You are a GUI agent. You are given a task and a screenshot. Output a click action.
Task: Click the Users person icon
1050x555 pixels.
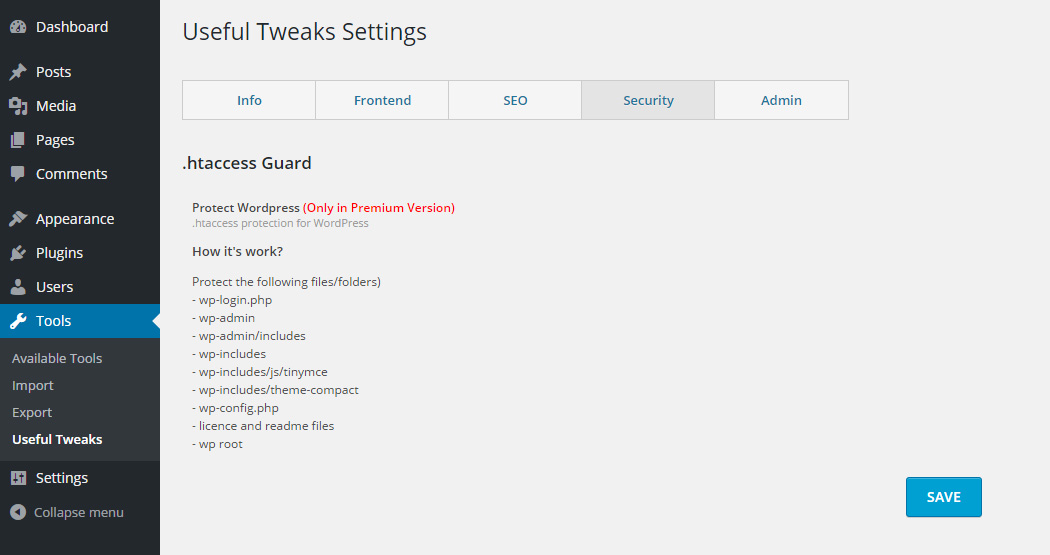[x=18, y=287]
